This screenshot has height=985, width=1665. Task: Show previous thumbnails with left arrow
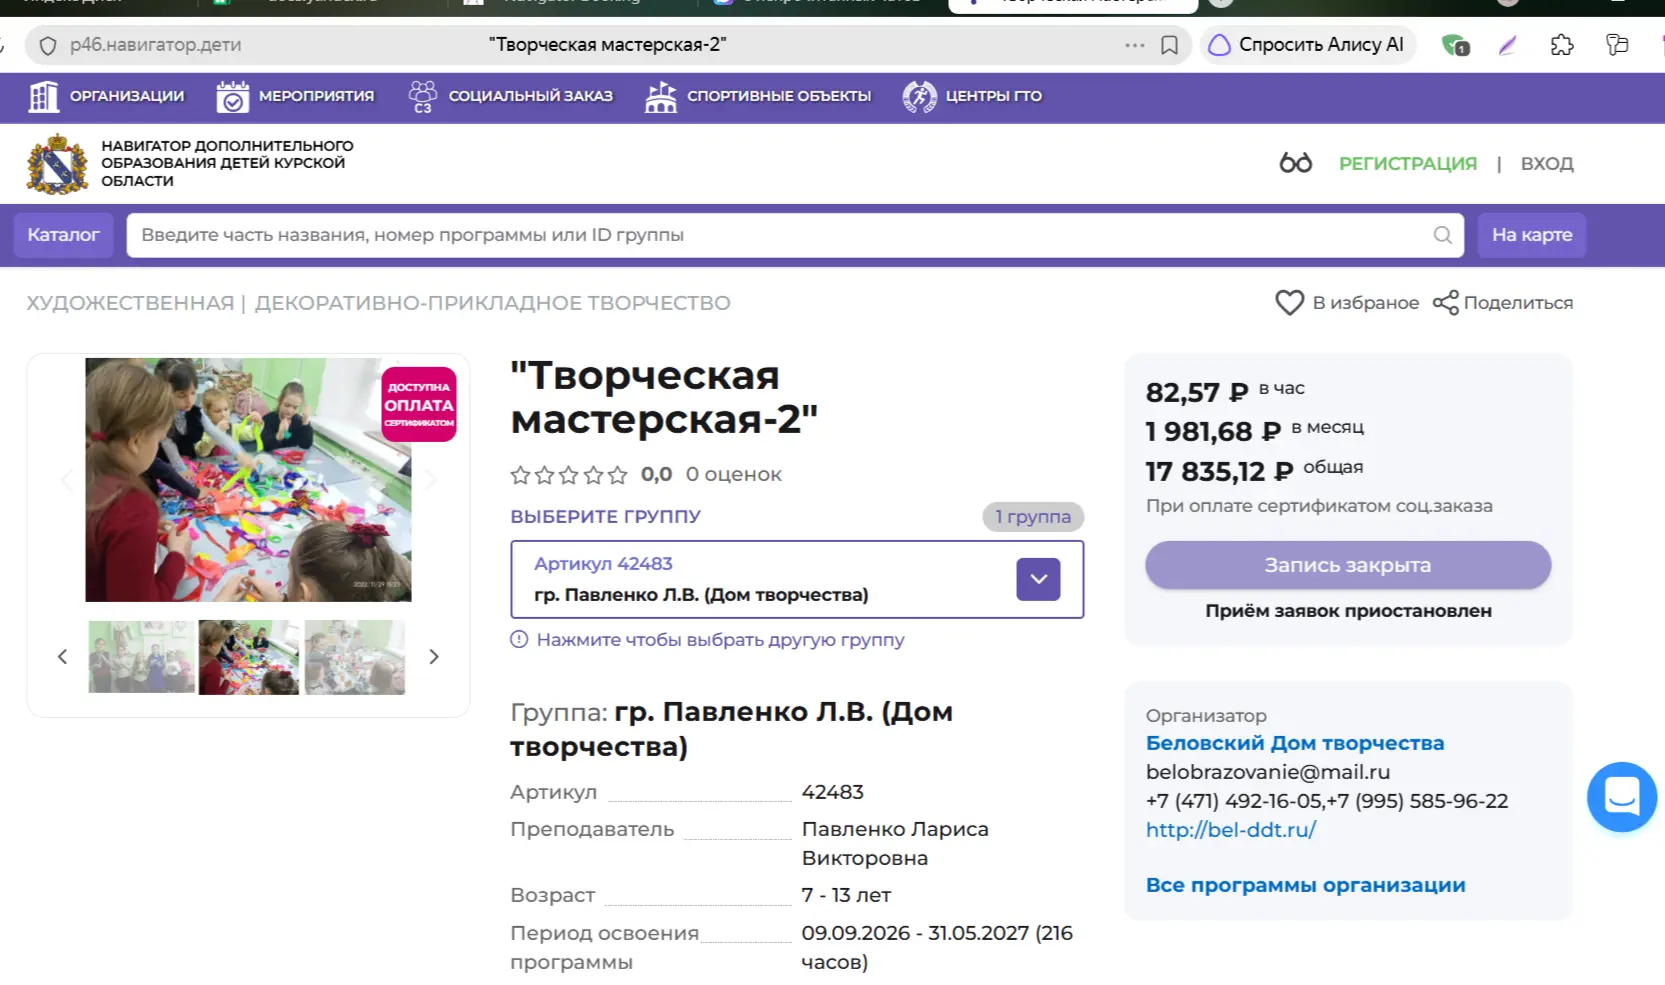[x=62, y=657]
